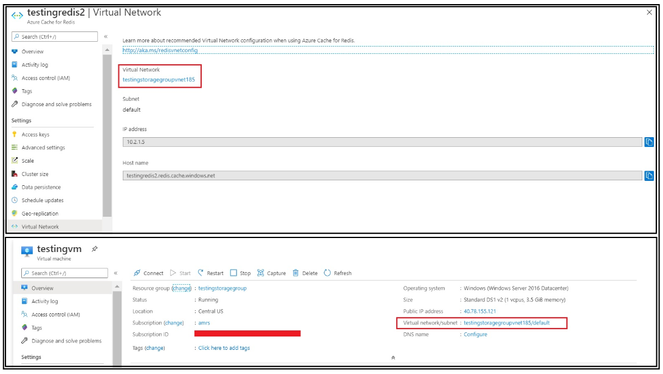Click the greyed-out Start button for testingvm
Image resolution: width=663 pixels, height=374 pixels.
181,273
